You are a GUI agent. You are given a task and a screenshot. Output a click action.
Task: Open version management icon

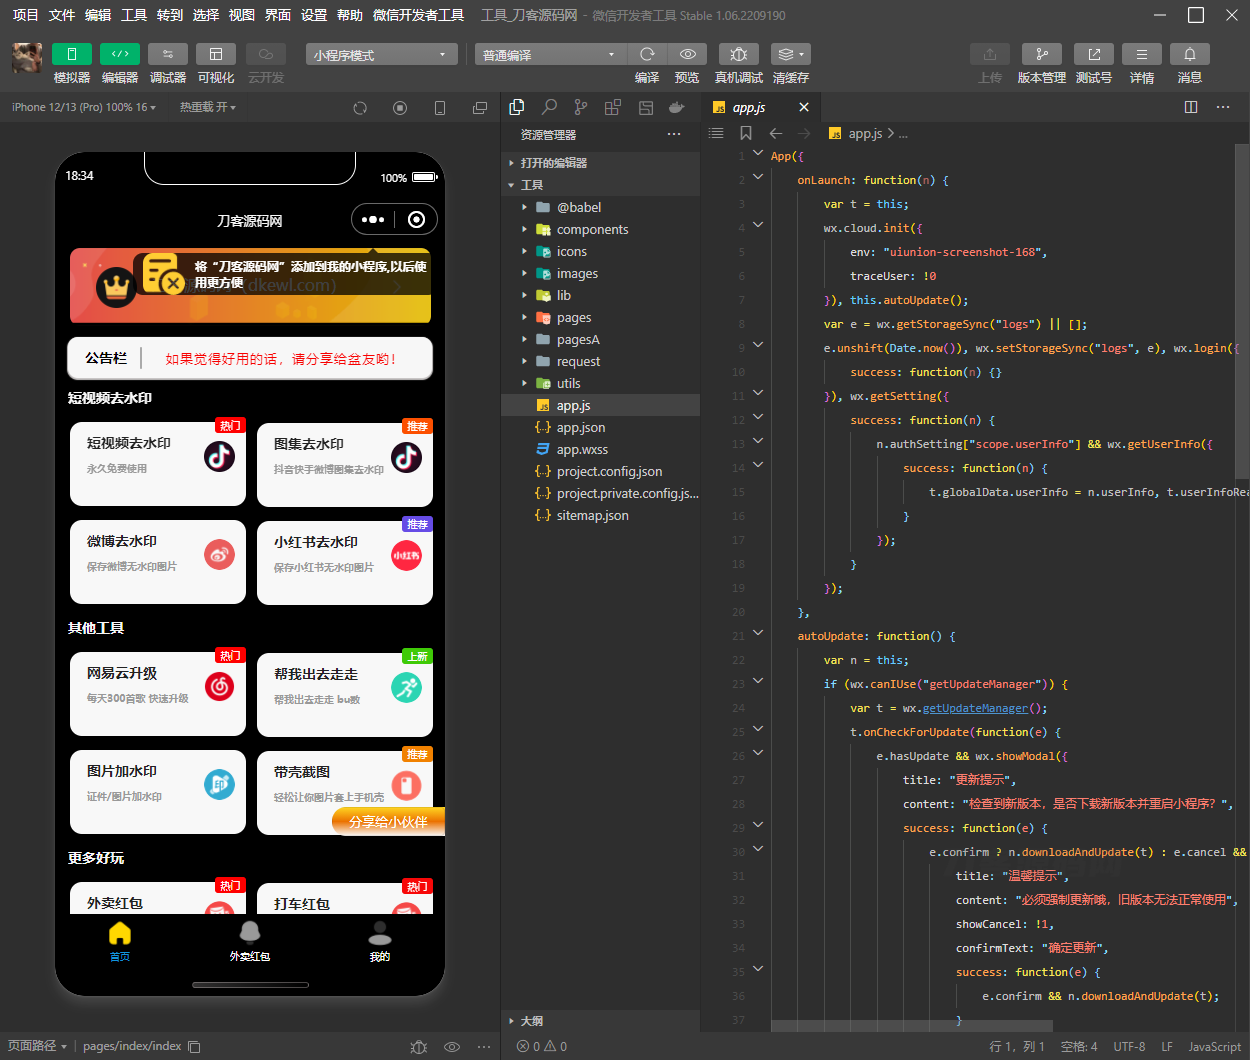pos(1041,54)
